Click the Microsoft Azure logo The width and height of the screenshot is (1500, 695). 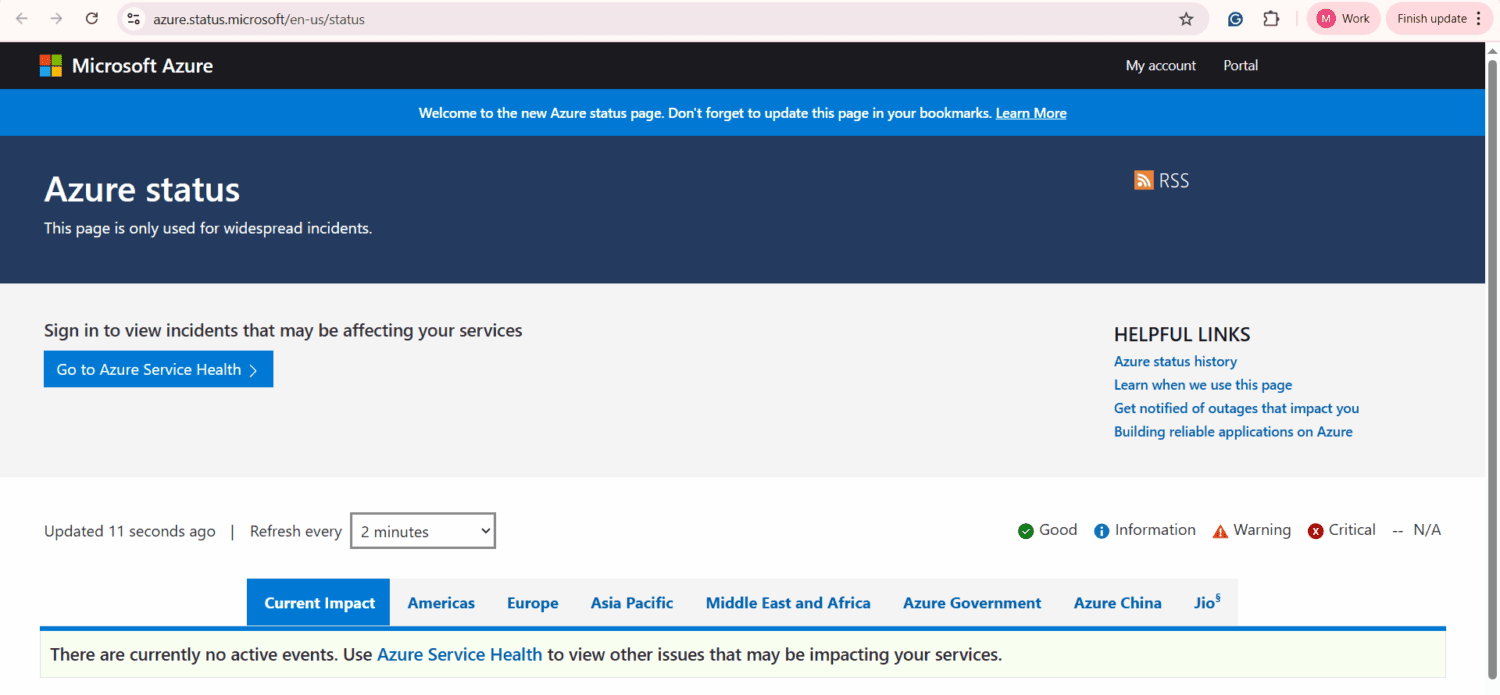tap(125, 65)
